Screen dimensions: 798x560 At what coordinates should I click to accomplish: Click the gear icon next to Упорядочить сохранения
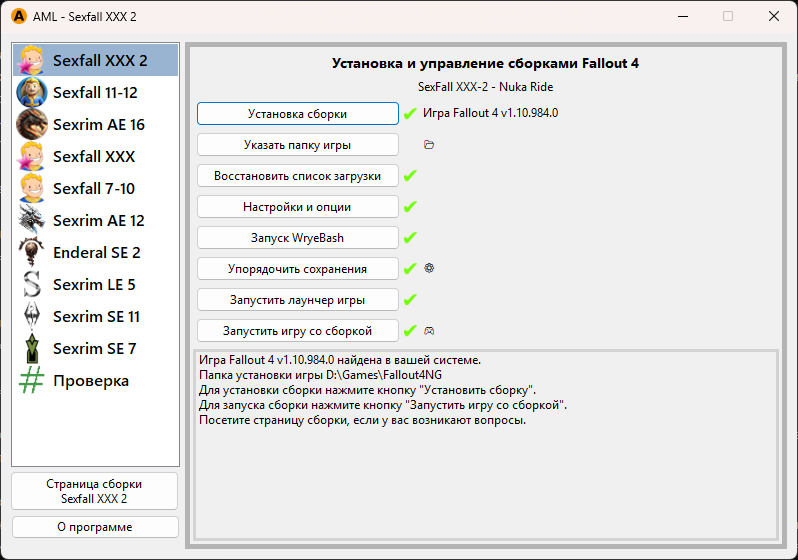click(x=429, y=268)
